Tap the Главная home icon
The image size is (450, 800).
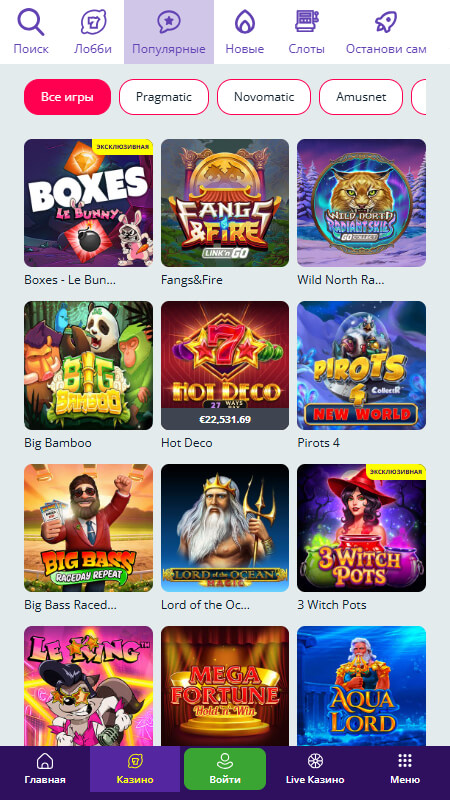pyautogui.click(x=45, y=761)
